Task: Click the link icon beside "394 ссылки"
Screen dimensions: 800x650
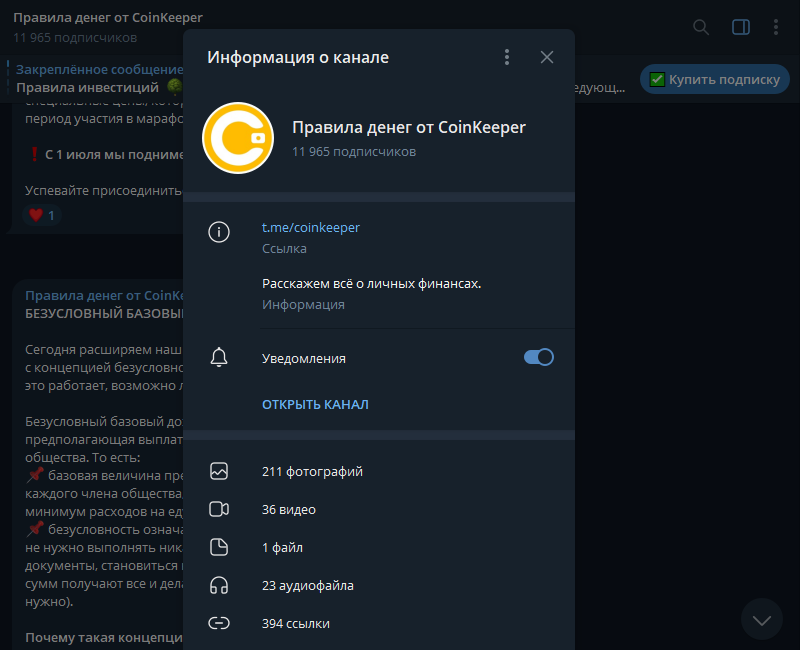Action: click(219, 623)
